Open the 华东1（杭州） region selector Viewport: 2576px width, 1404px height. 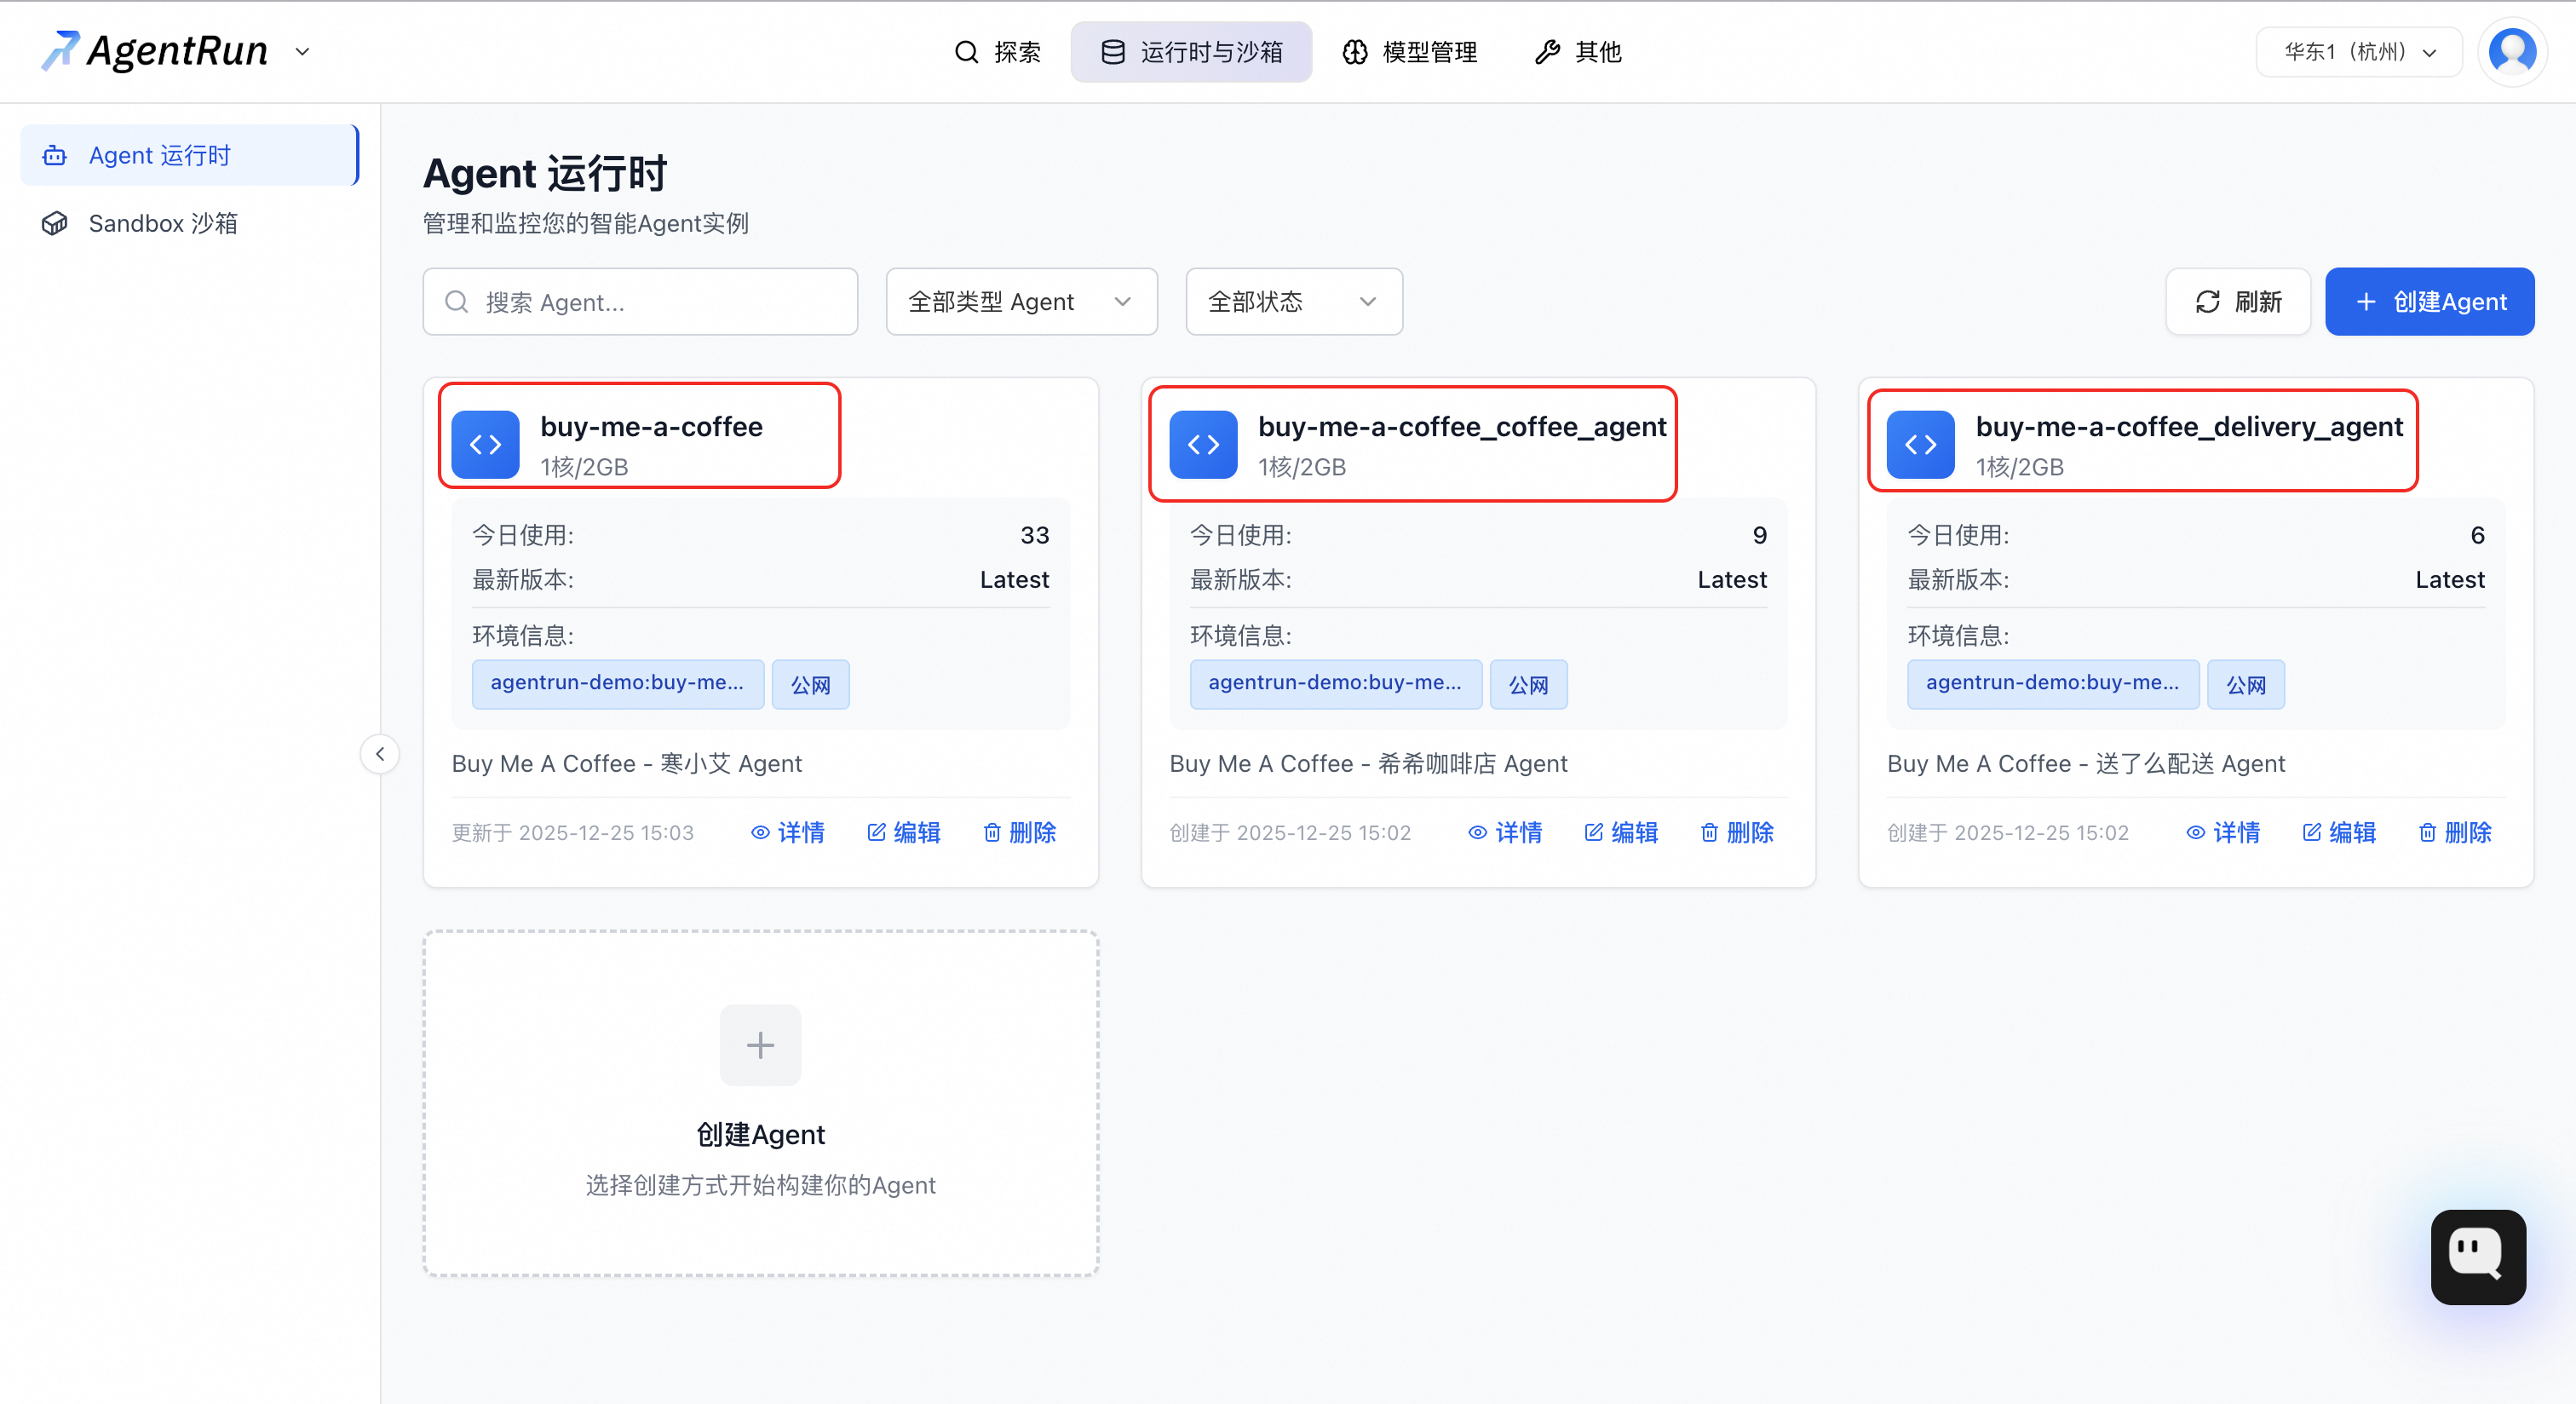tap(2359, 52)
